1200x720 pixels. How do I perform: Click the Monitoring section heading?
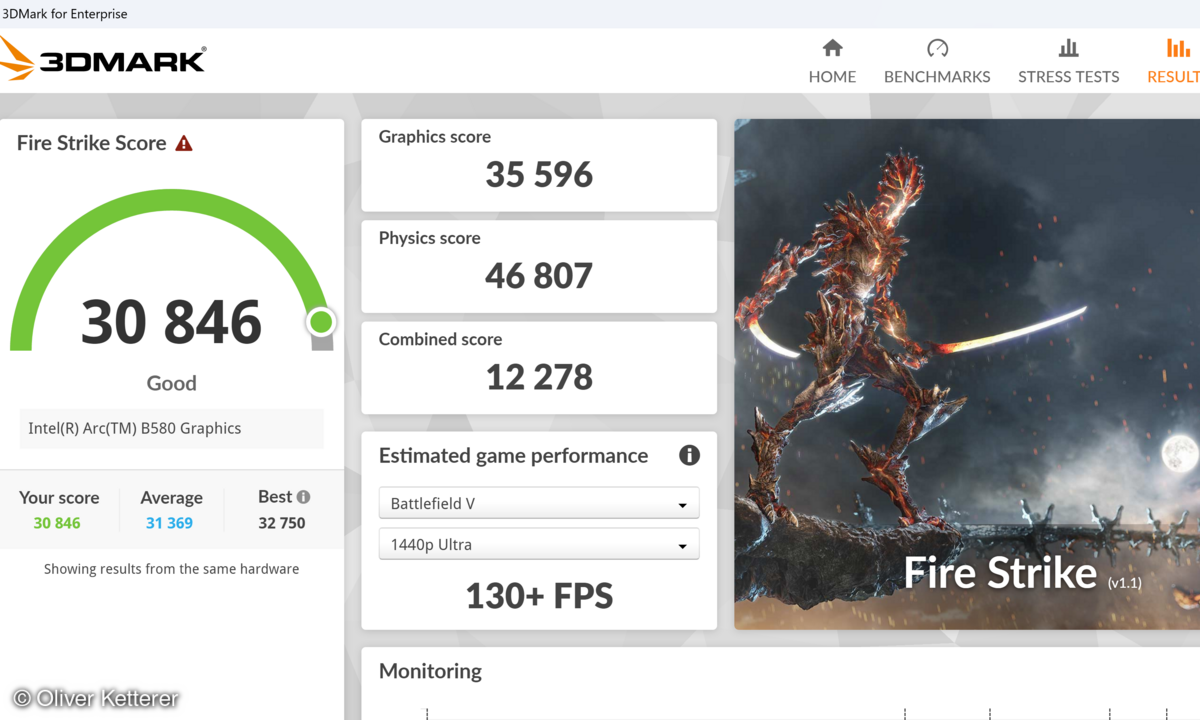click(430, 671)
